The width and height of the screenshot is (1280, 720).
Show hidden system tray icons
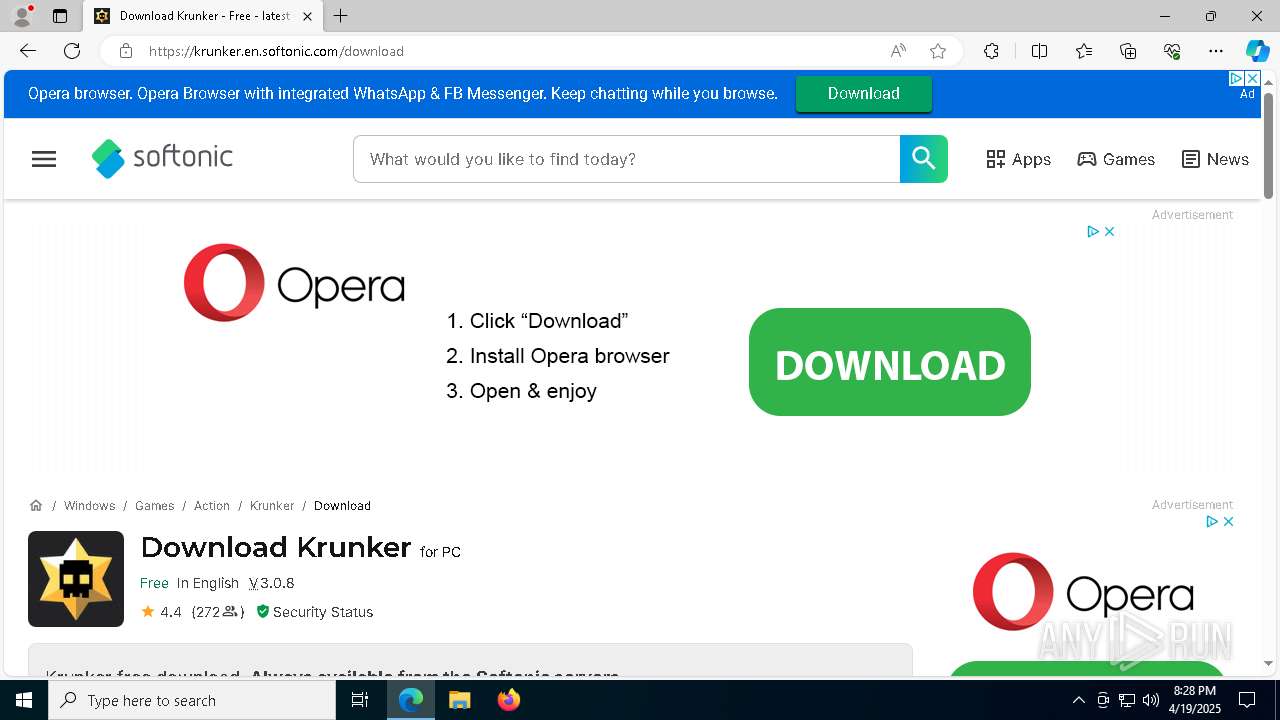click(1078, 700)
